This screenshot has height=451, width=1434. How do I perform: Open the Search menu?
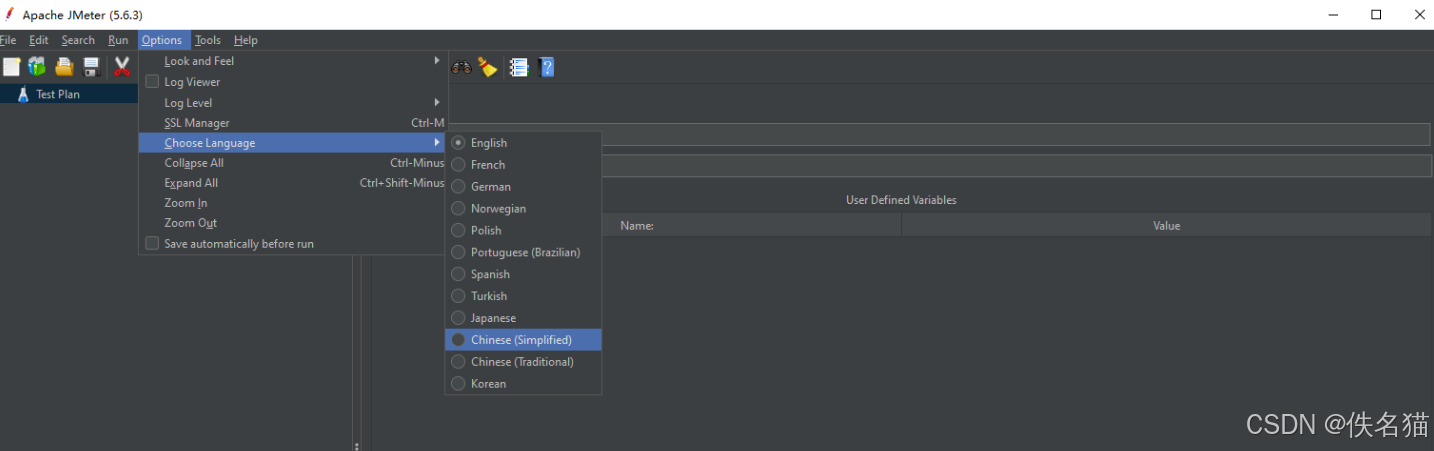point(78,40)
